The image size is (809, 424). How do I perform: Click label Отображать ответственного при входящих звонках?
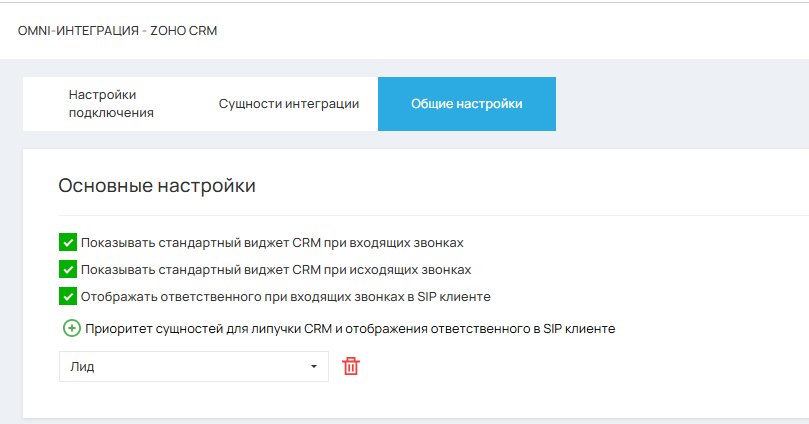pyautogui.click(x=285, y=297)
